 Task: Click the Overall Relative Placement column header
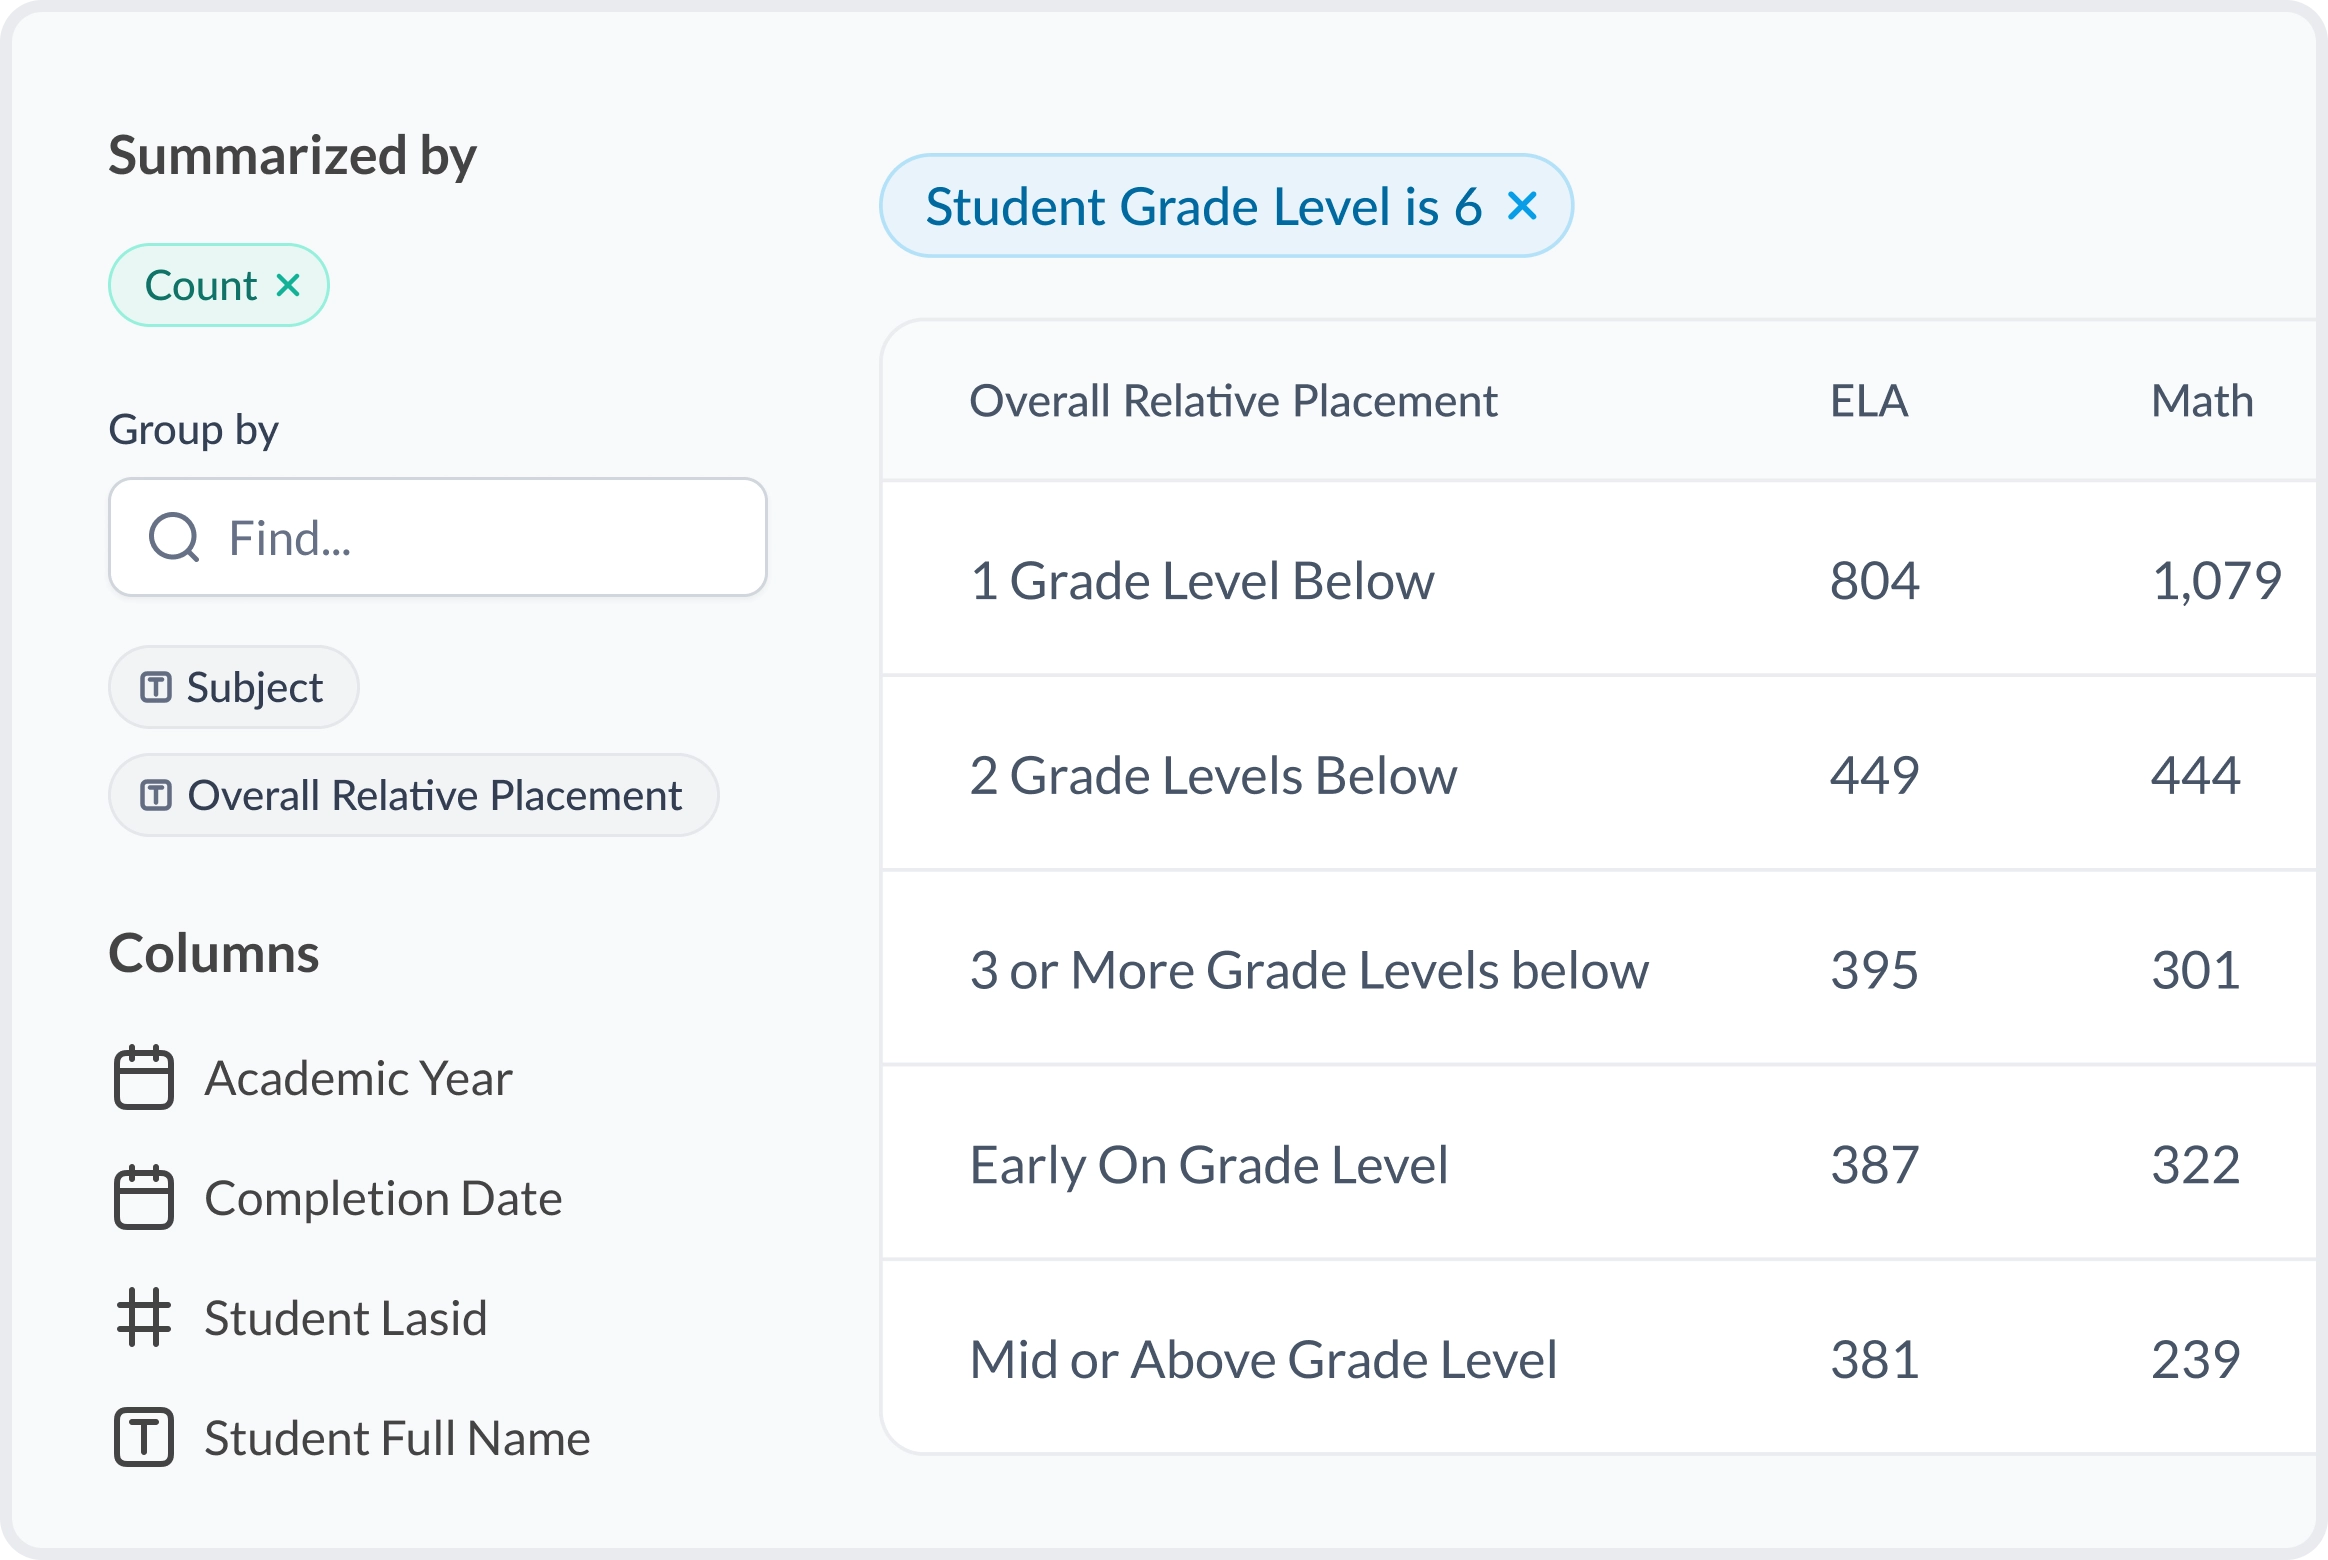[x=1233, y=401]
